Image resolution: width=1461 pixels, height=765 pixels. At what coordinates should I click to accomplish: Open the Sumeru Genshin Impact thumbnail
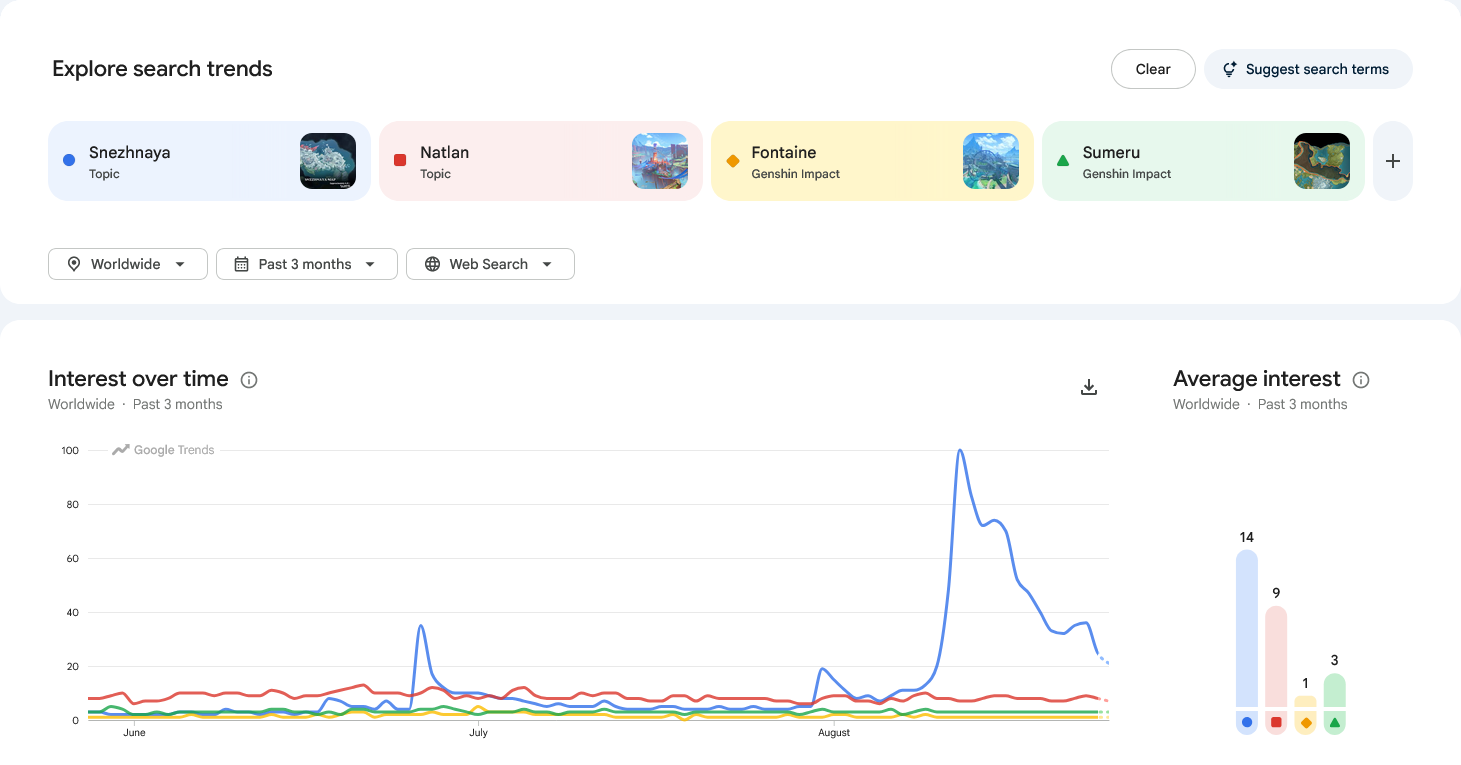pyautogui.click(x=1322, y=161)
